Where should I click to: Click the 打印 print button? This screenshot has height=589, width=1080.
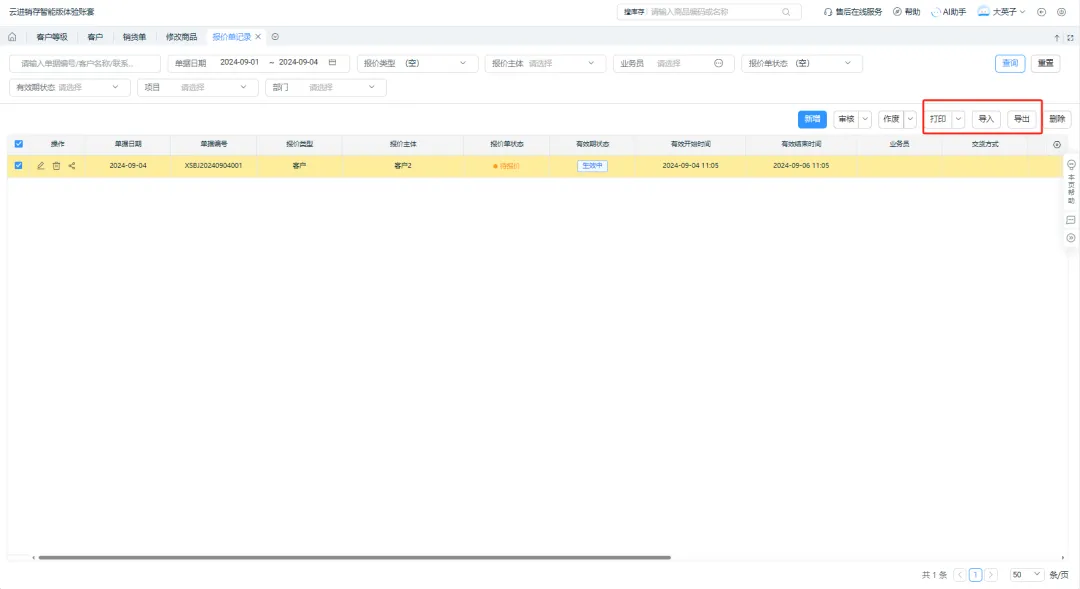pyautogui.click(x=938, y=119)
